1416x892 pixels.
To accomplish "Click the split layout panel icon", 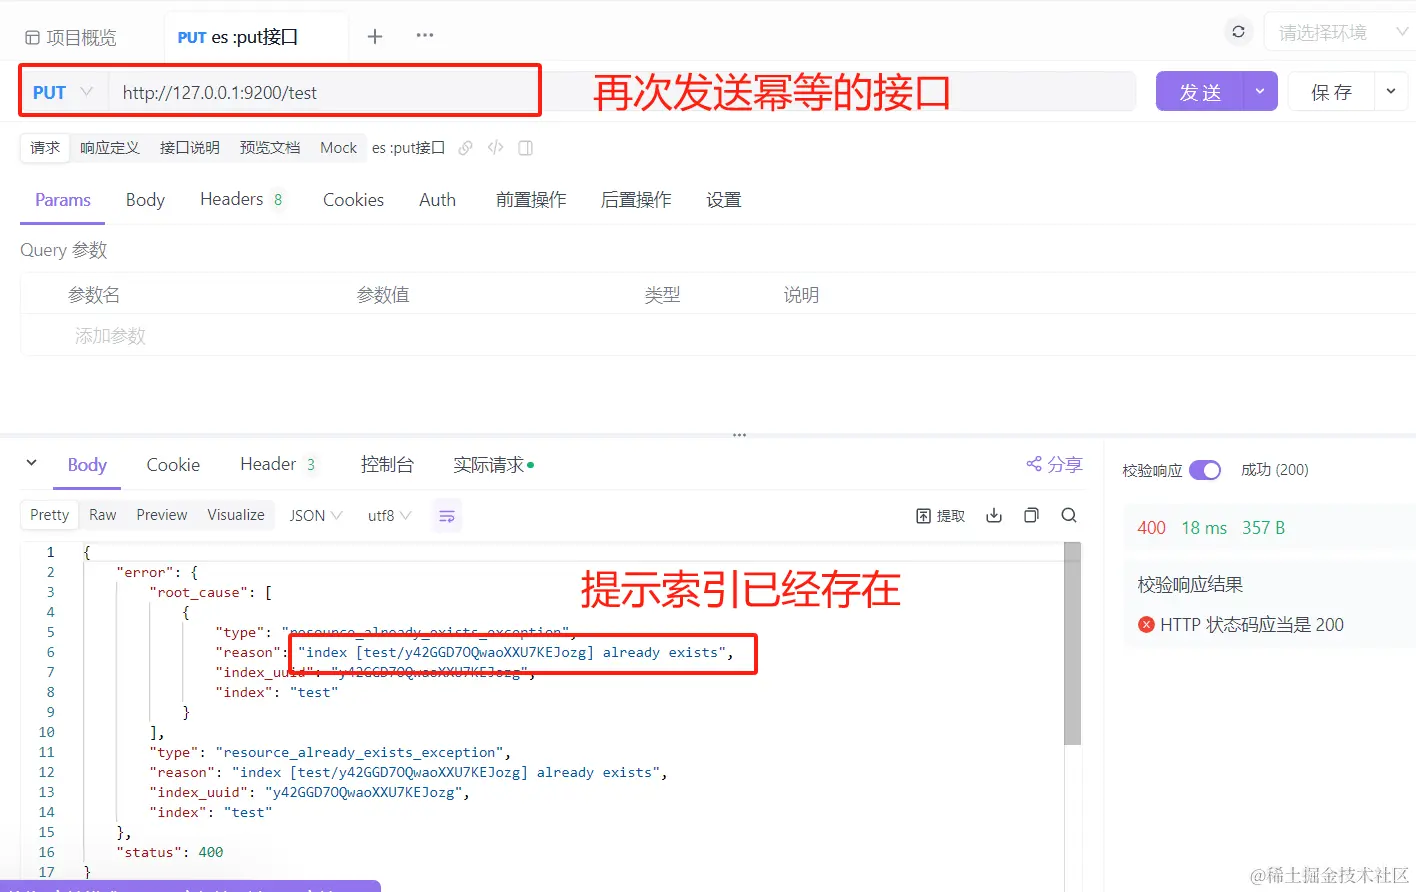I will click(x=525, y=148).
